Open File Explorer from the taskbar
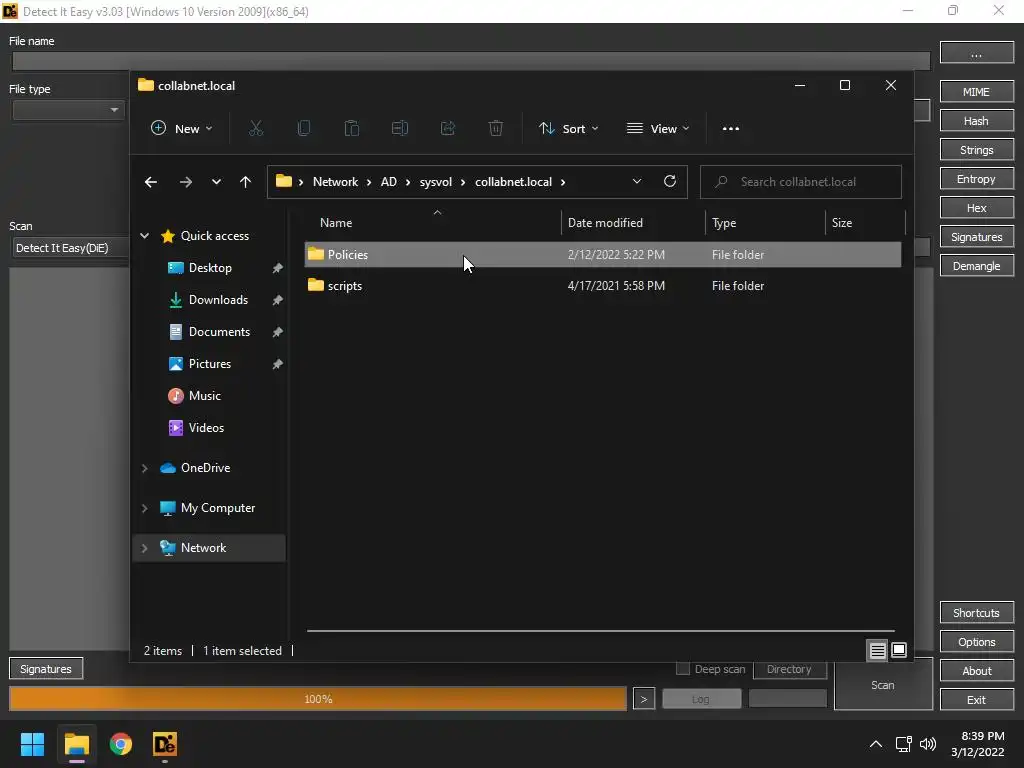This screenshot has height=768, width=1024. [76, 744]
